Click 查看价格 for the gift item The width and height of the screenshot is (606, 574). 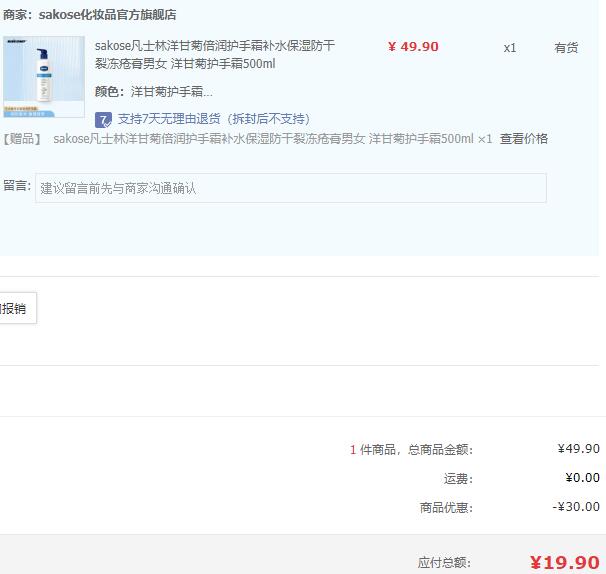524,138
